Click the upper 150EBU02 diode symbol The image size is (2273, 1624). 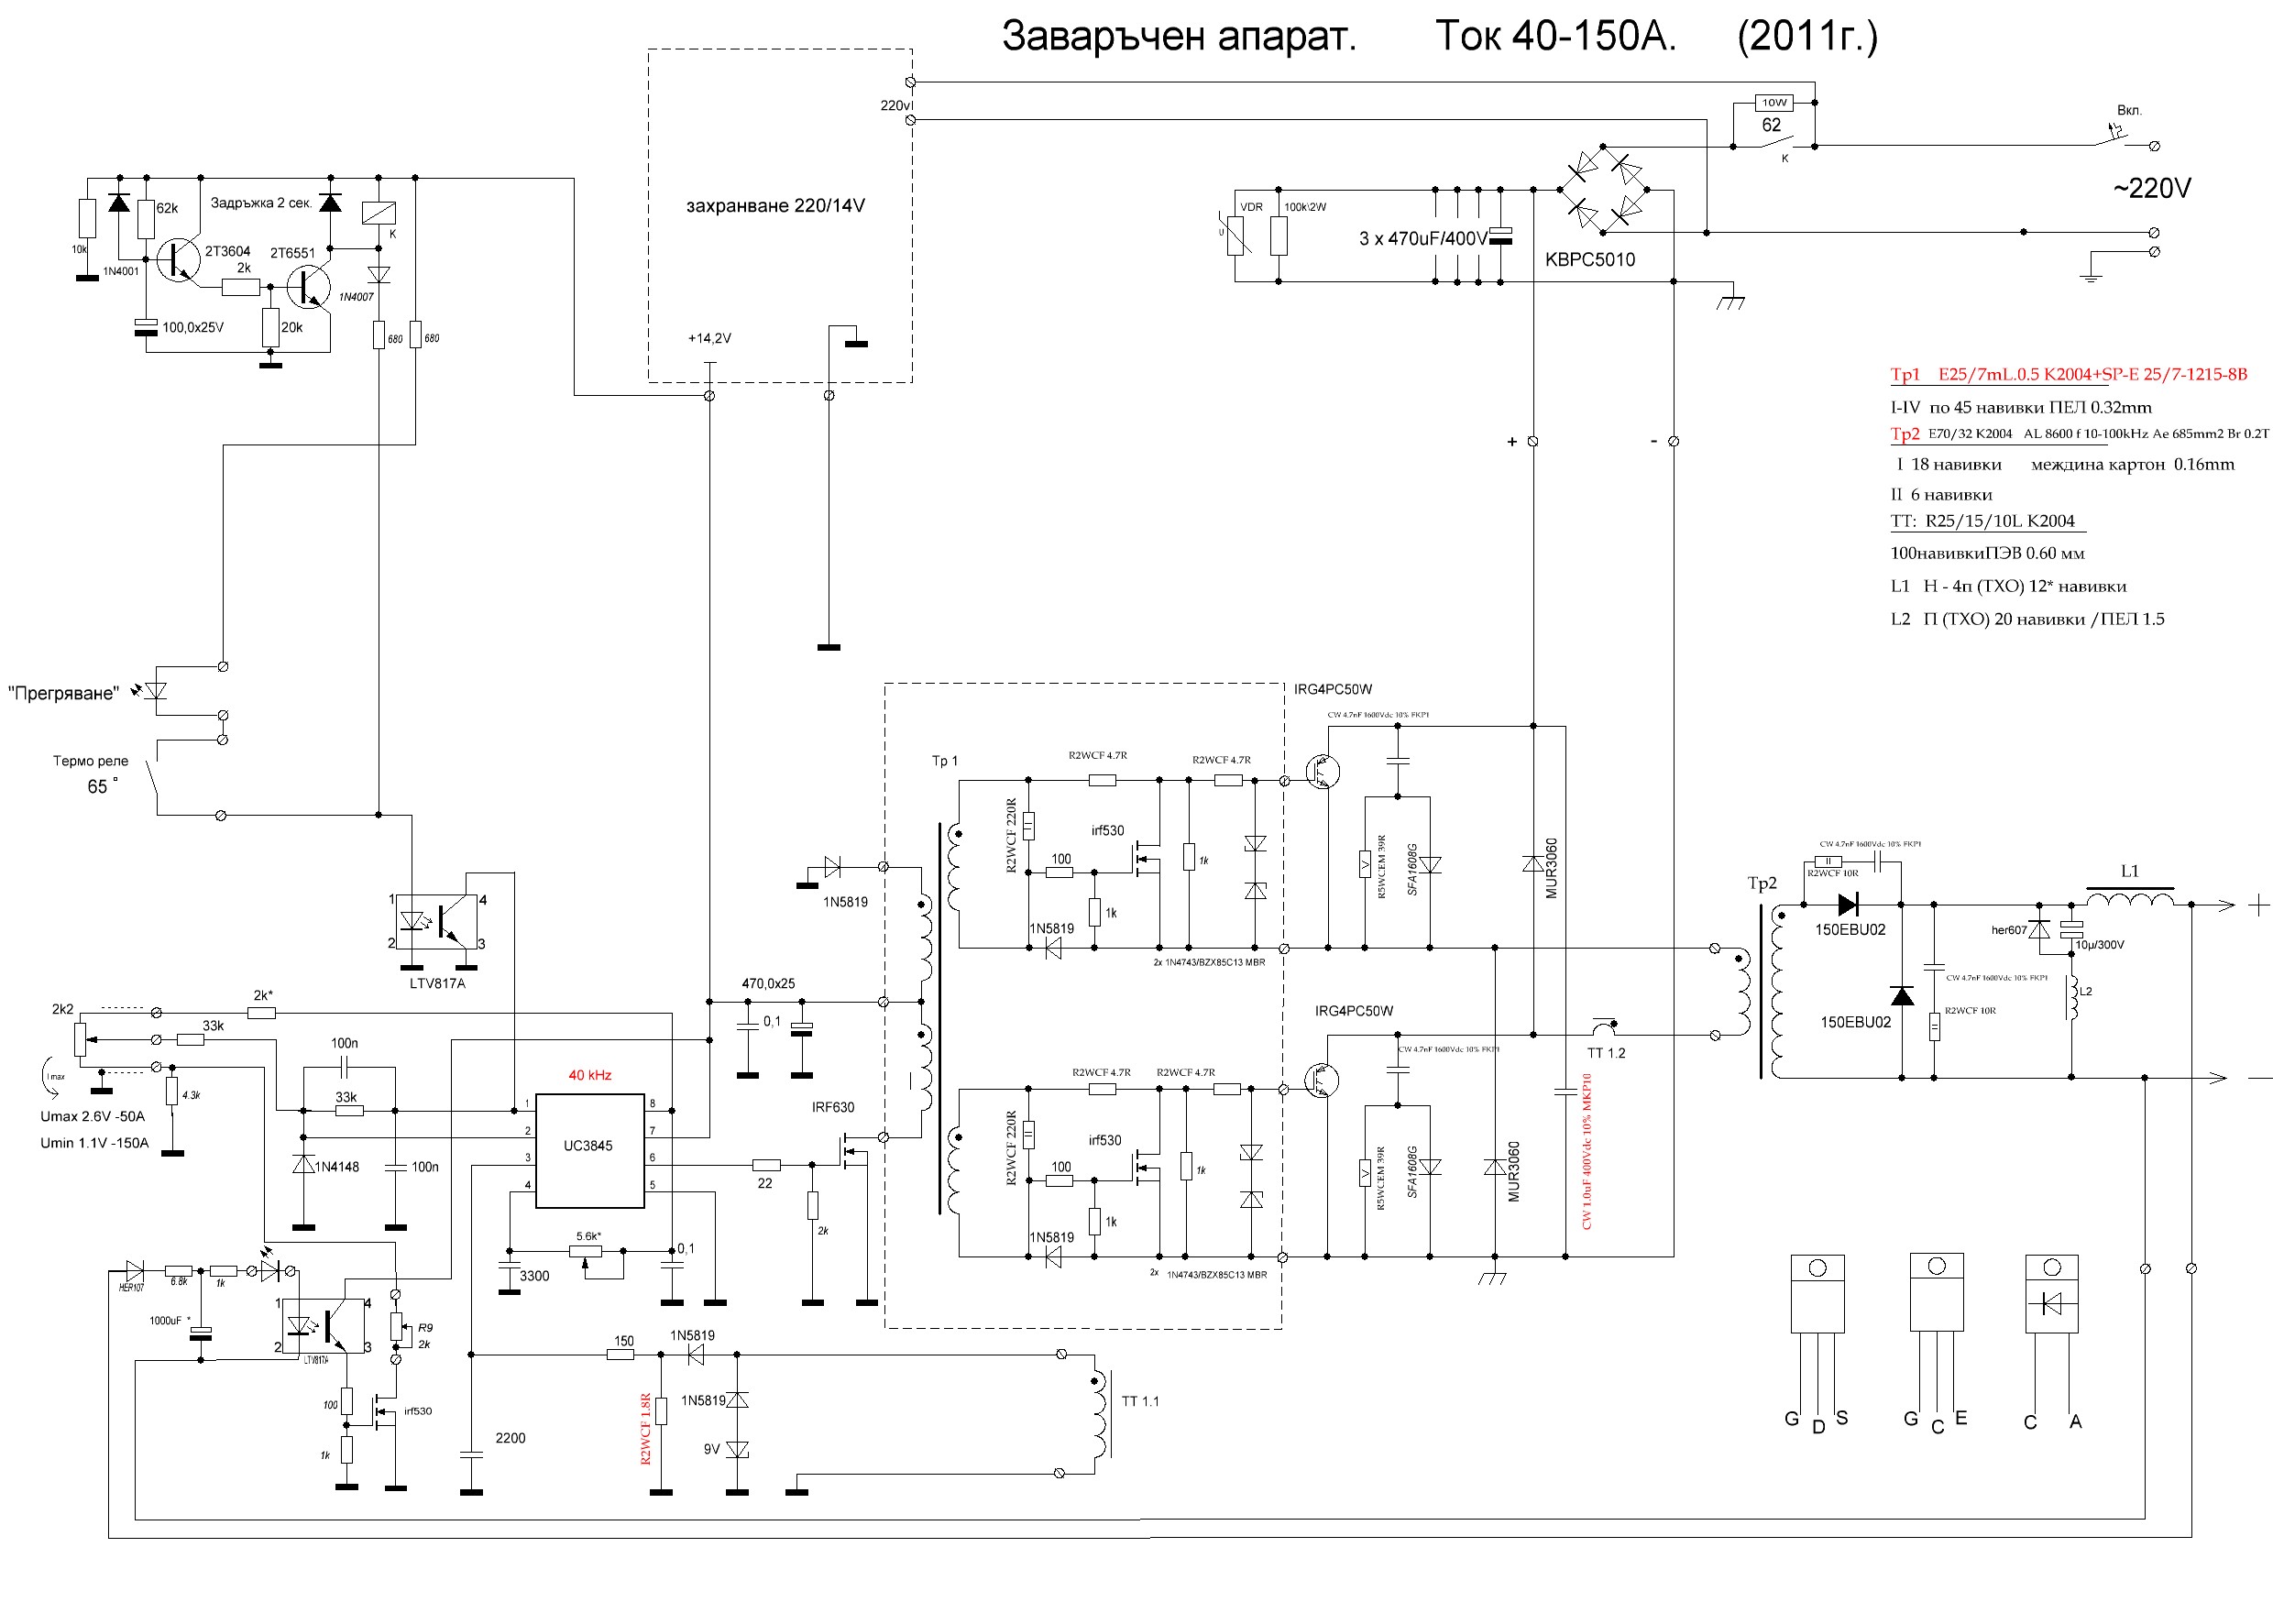pyautogui.click(x=1847, y=905)
